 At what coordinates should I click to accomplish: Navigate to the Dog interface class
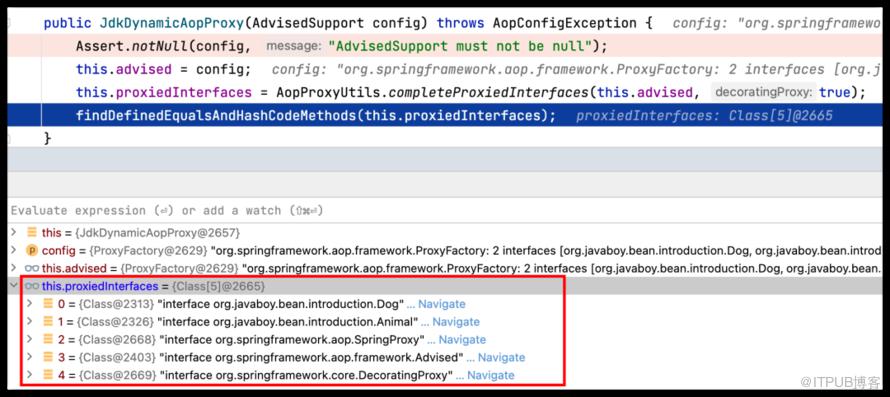[442, 304]
